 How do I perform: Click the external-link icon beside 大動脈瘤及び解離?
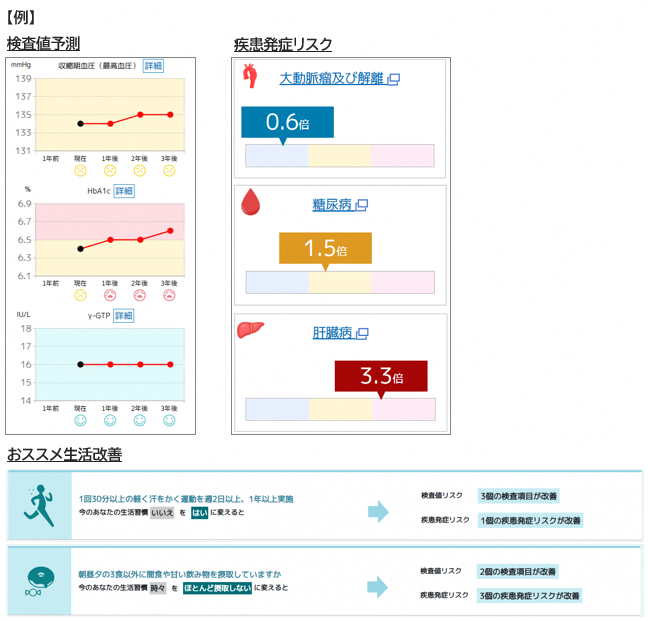393,79
